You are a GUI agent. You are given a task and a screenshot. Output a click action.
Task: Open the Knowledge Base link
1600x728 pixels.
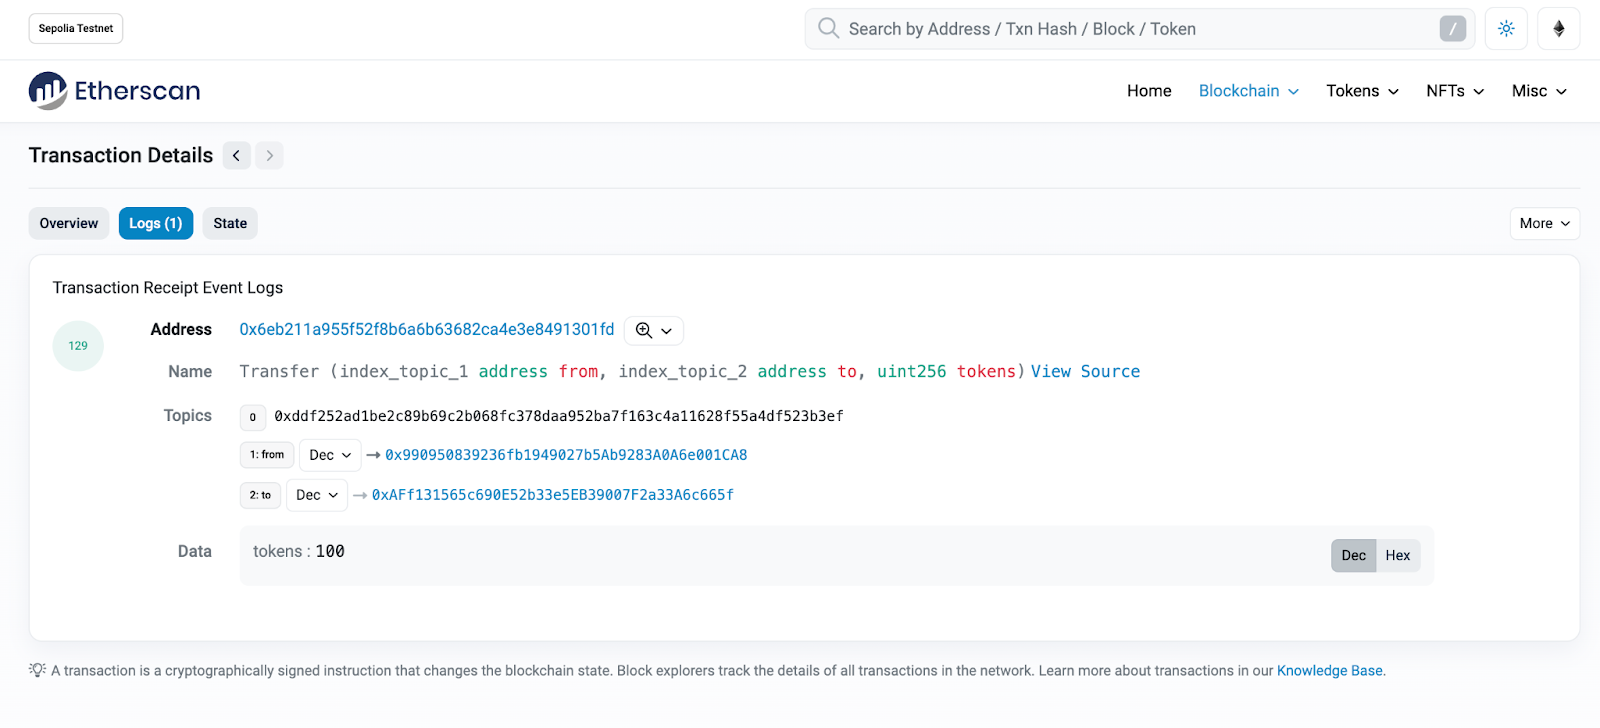pyautogui.click(x=1330, y=670)
